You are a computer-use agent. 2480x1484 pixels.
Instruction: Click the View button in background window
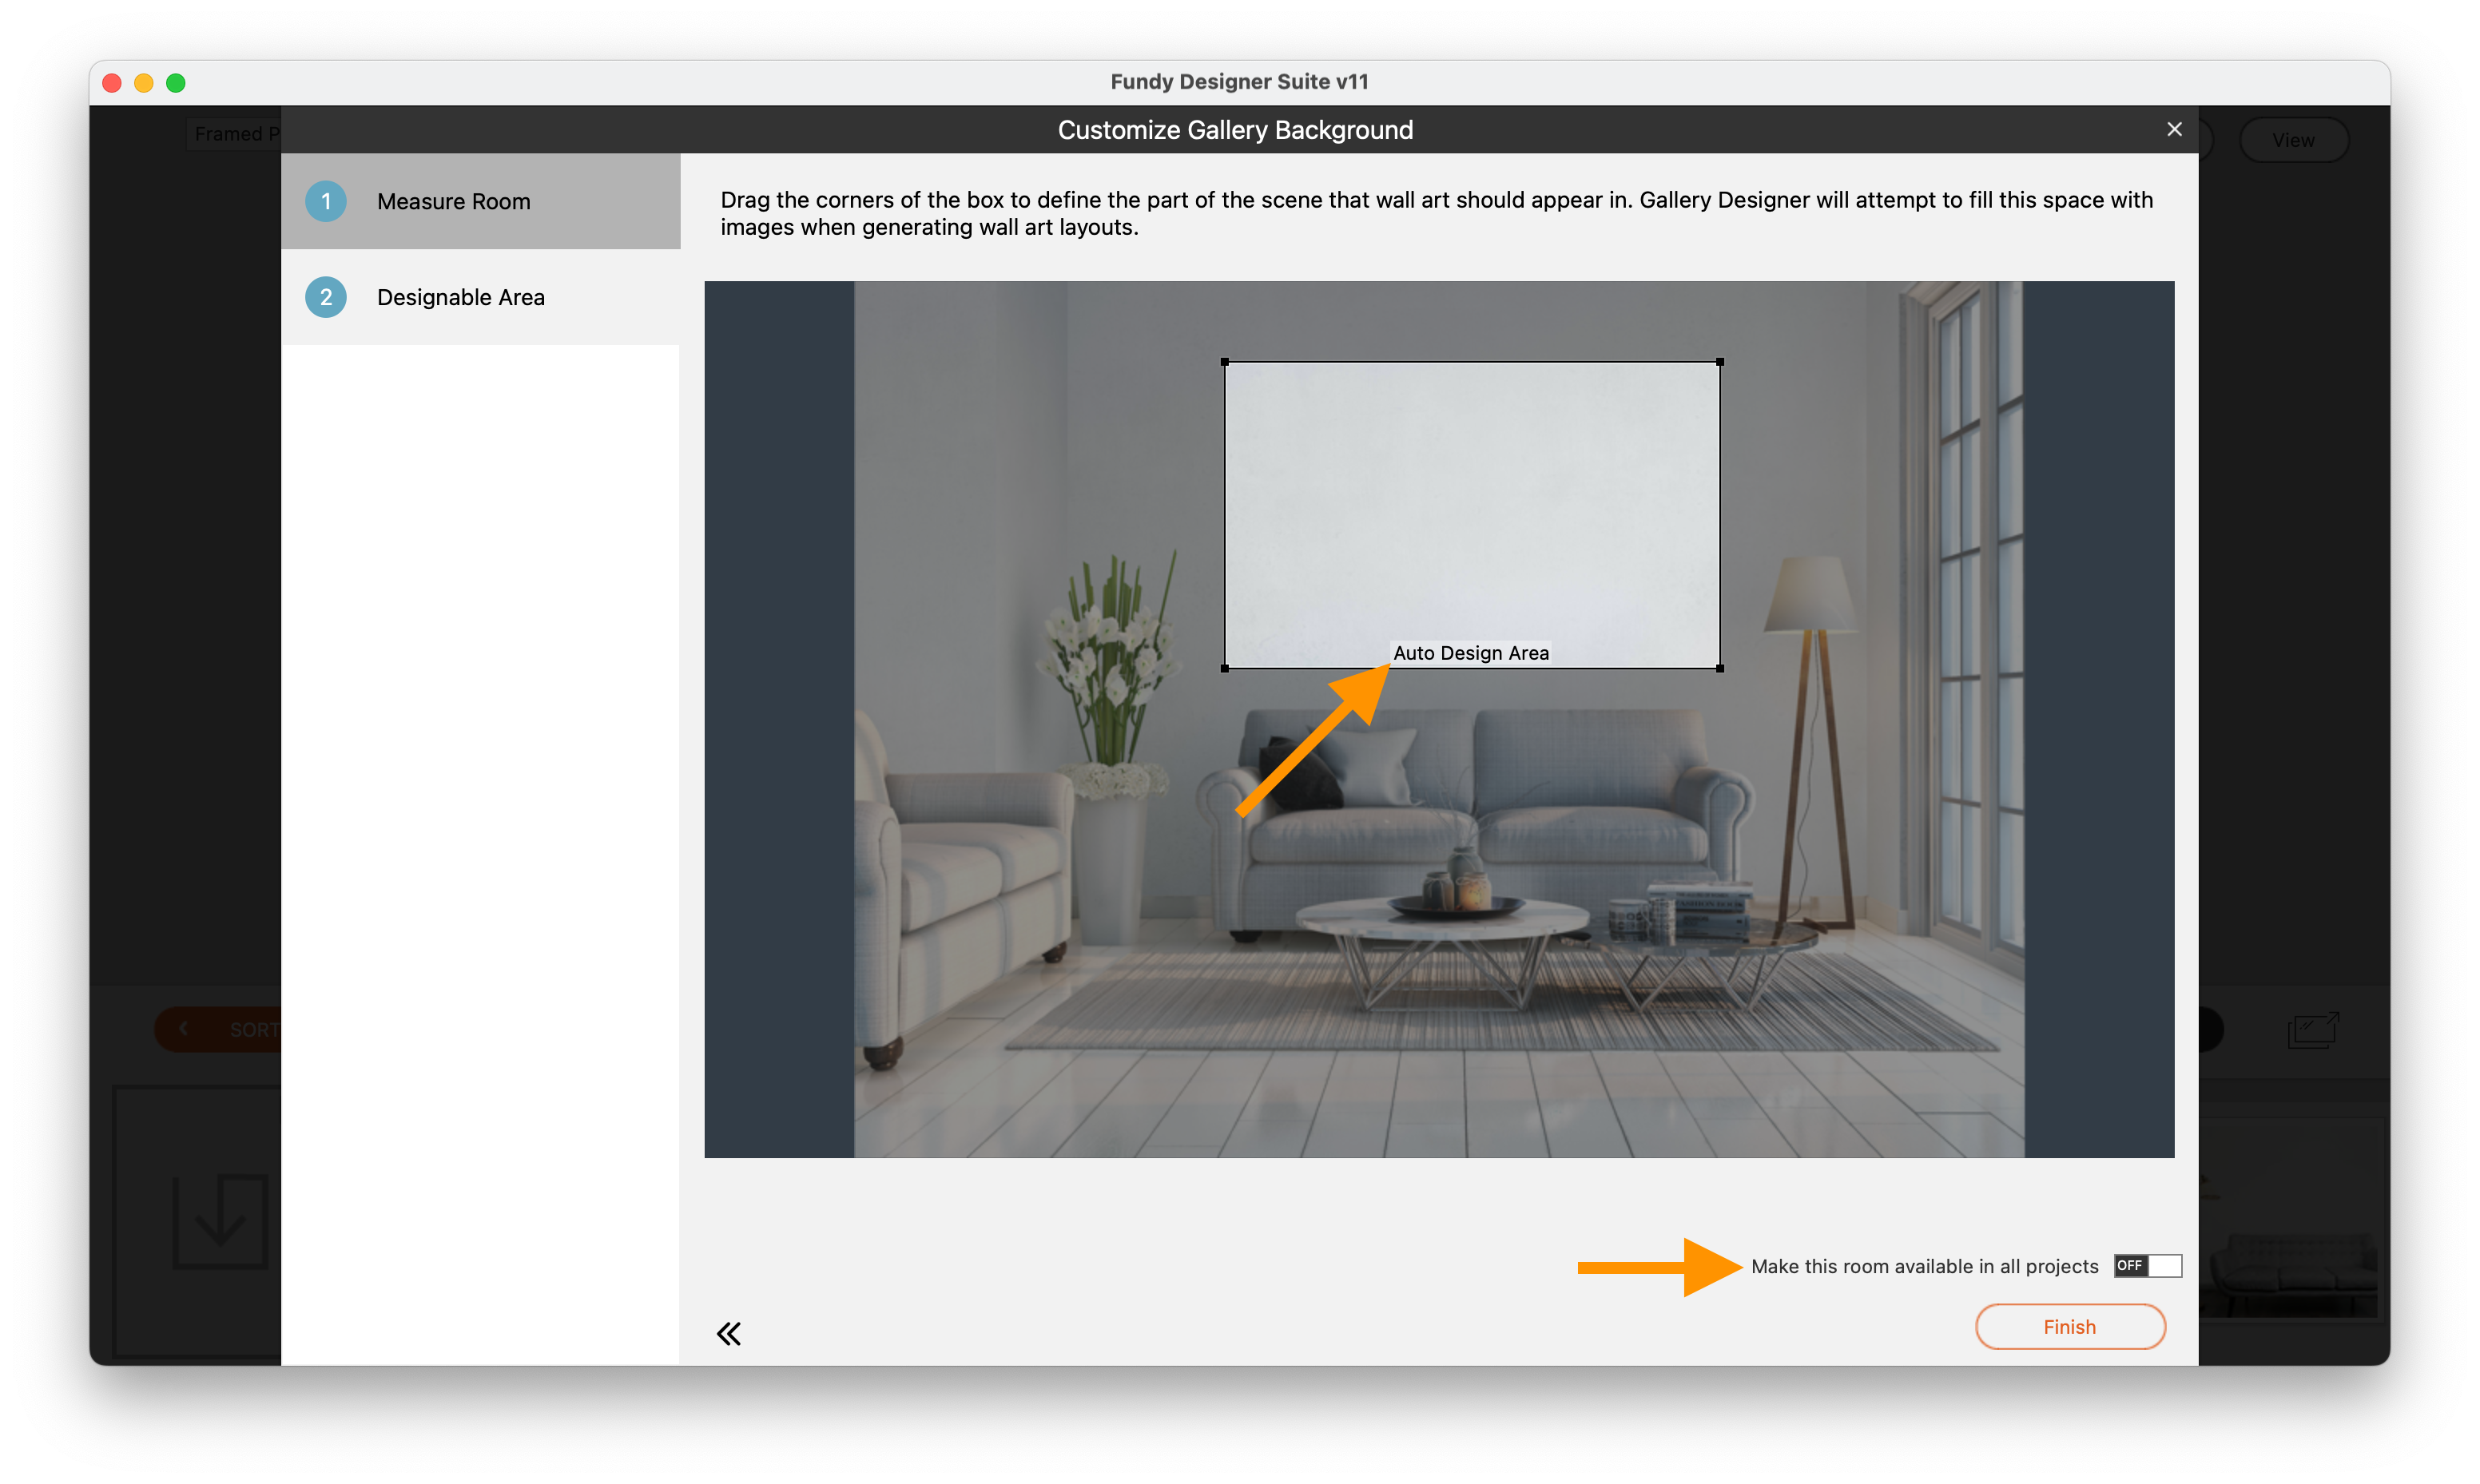2293,140
